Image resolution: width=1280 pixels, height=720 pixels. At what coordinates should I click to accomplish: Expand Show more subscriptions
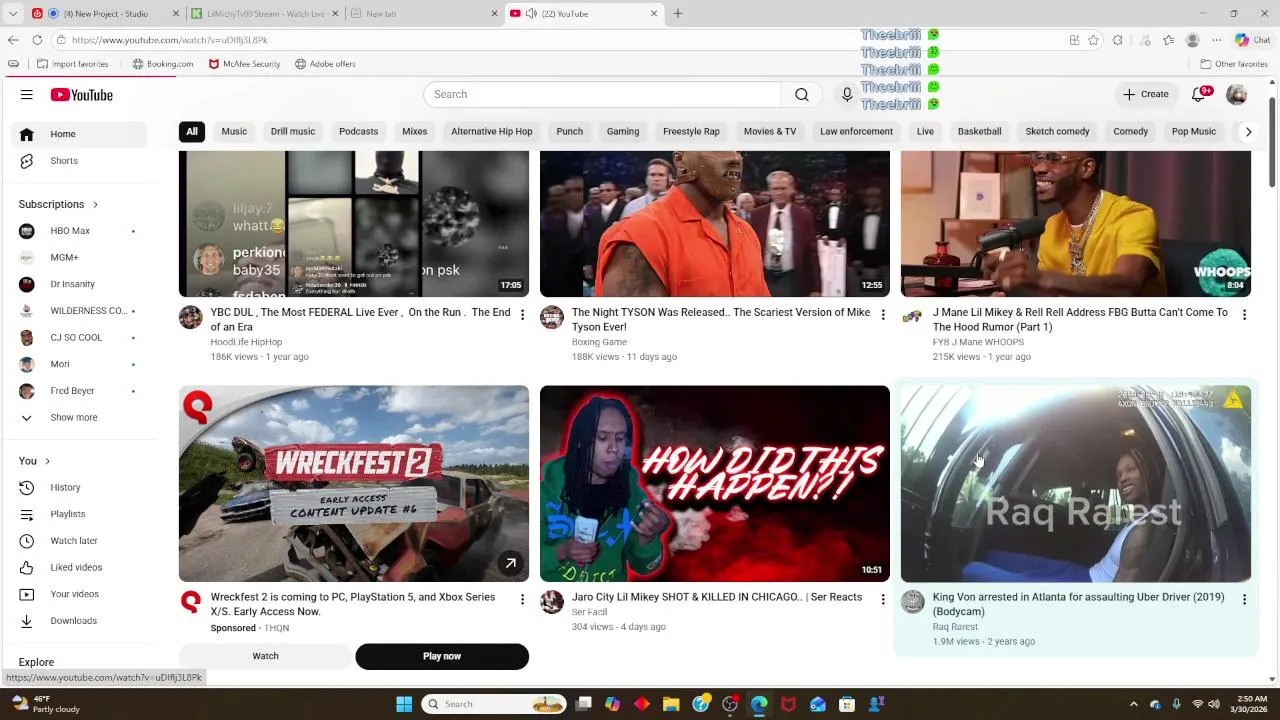[75, 418]
